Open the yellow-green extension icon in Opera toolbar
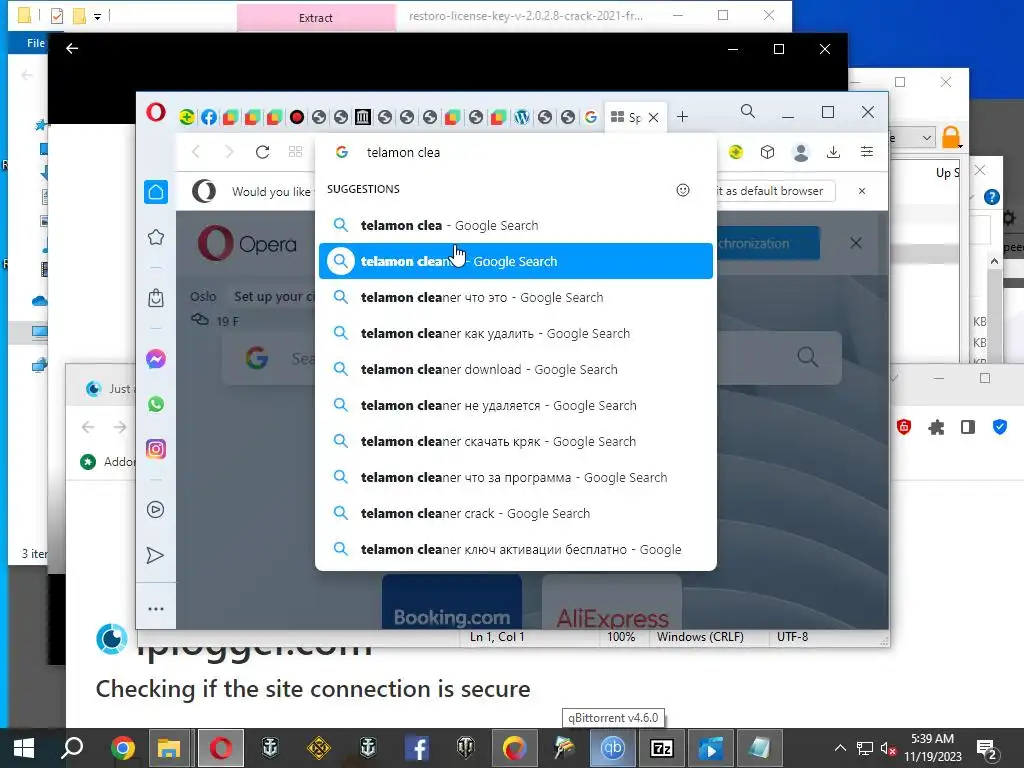The width and height of the screenshot is (1024, 768). click(736, 152)
